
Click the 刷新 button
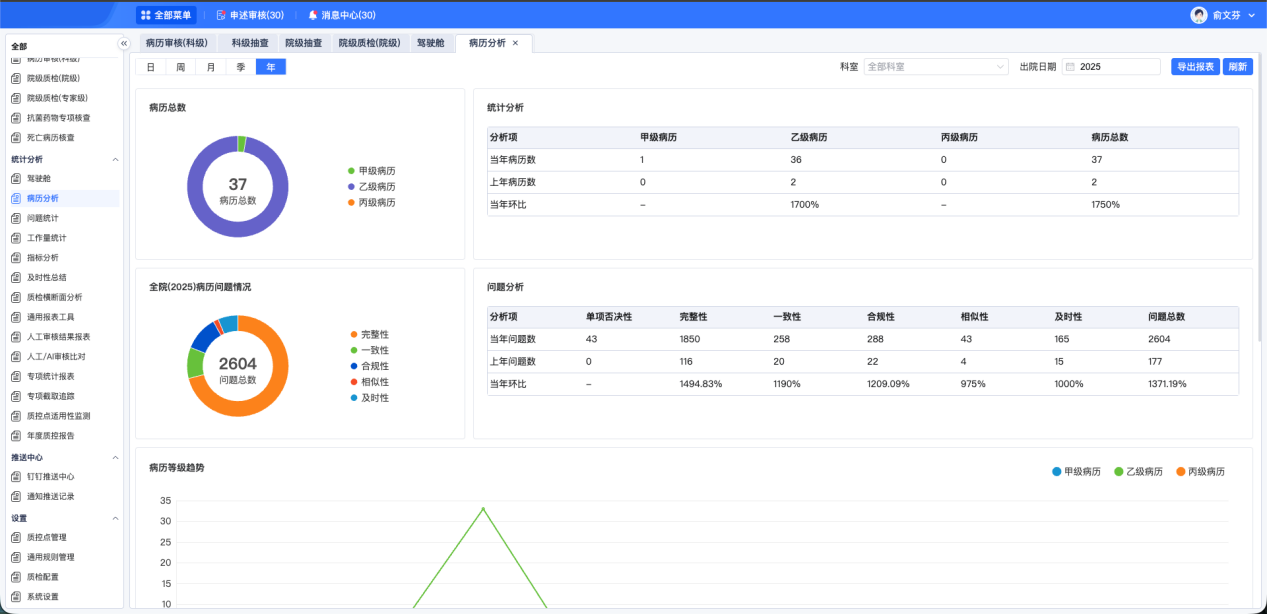point(1238,67)
